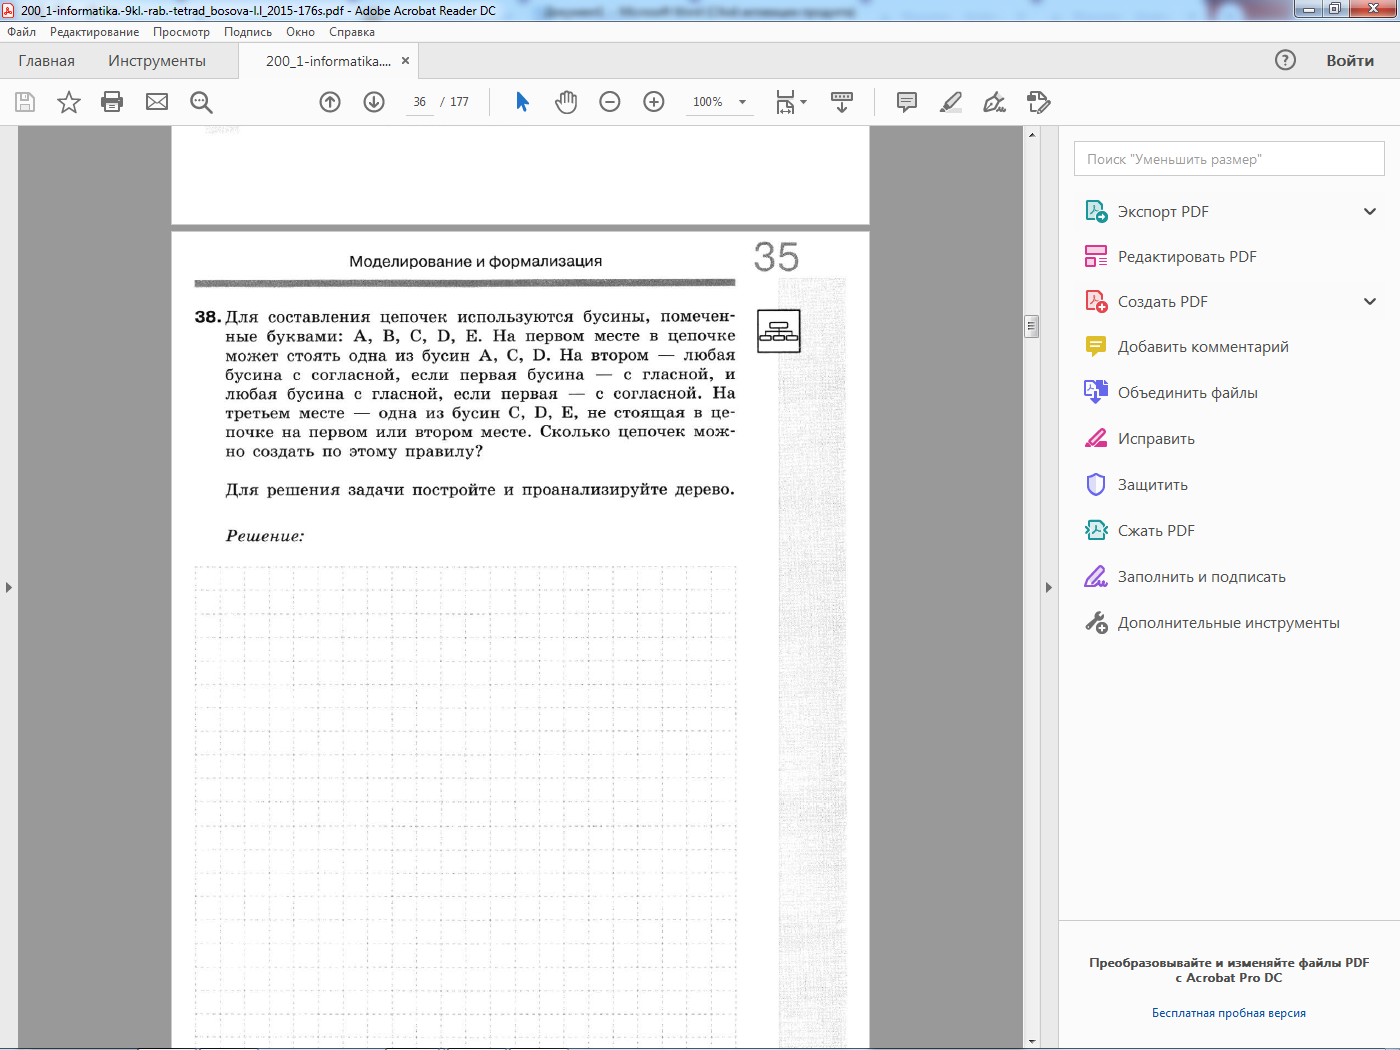The image size is (1400, 1050).
Task: Click the page number field
Action: click(x=420, y=102)
